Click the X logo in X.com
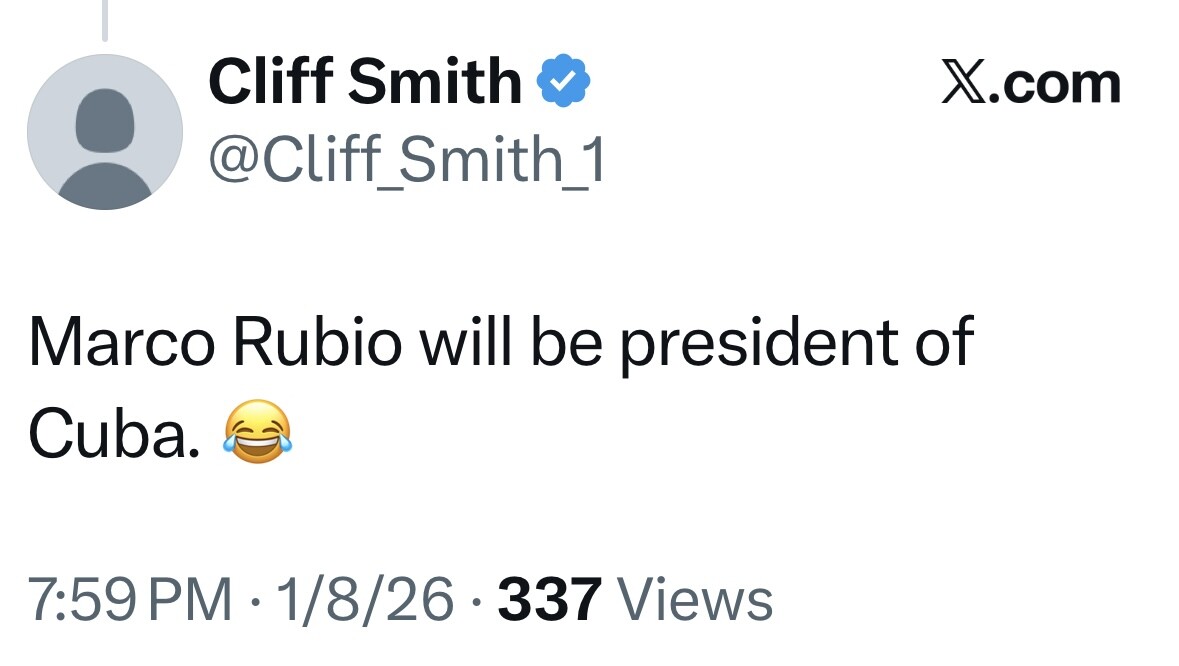Image resolution: width=1179 pixels, height=666 pixels. pos(964,84)
